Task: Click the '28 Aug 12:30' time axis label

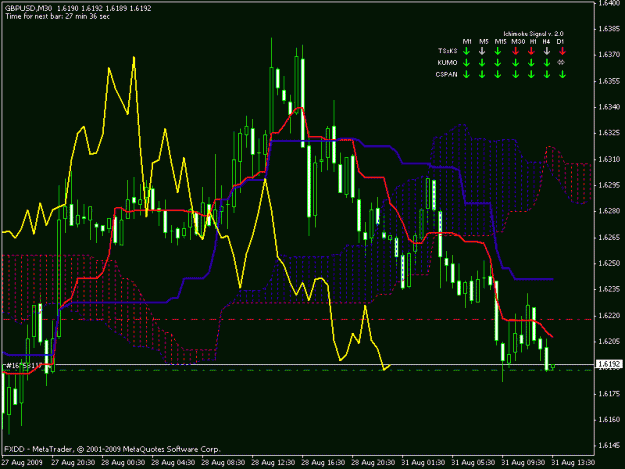Action: click(x=273, y=463)
